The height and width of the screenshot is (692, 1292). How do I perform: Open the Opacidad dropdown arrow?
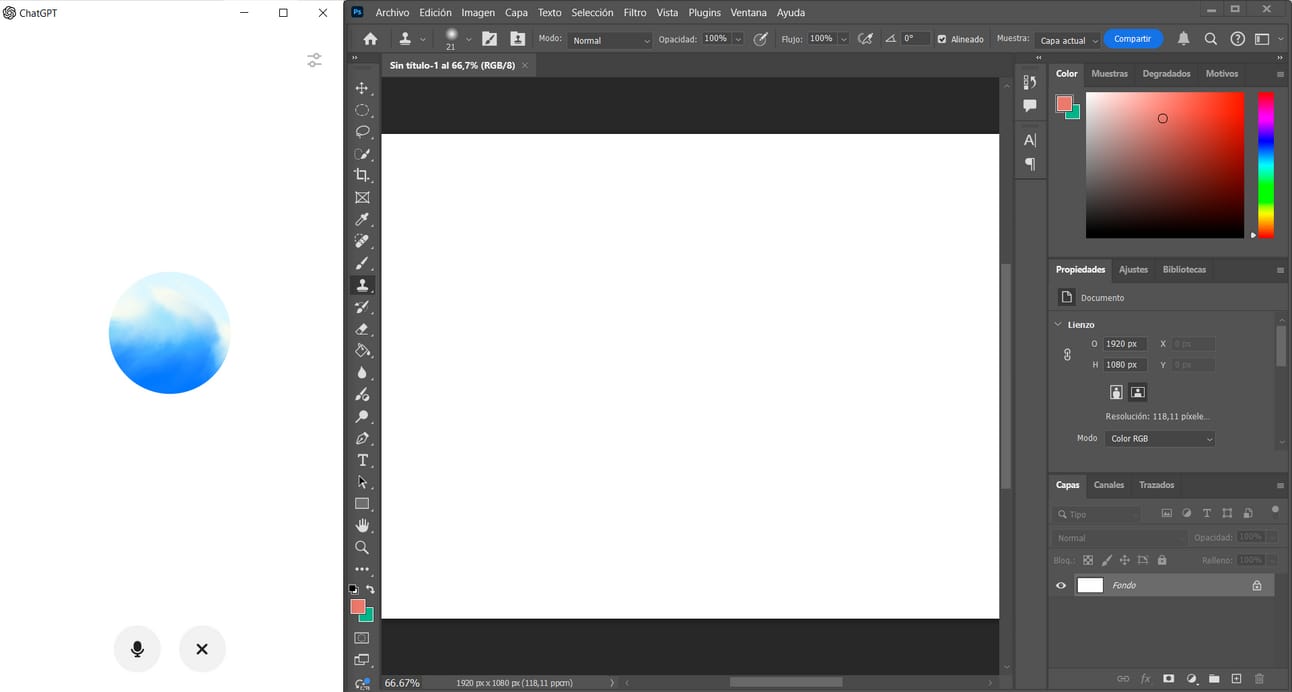click(738, 39)
